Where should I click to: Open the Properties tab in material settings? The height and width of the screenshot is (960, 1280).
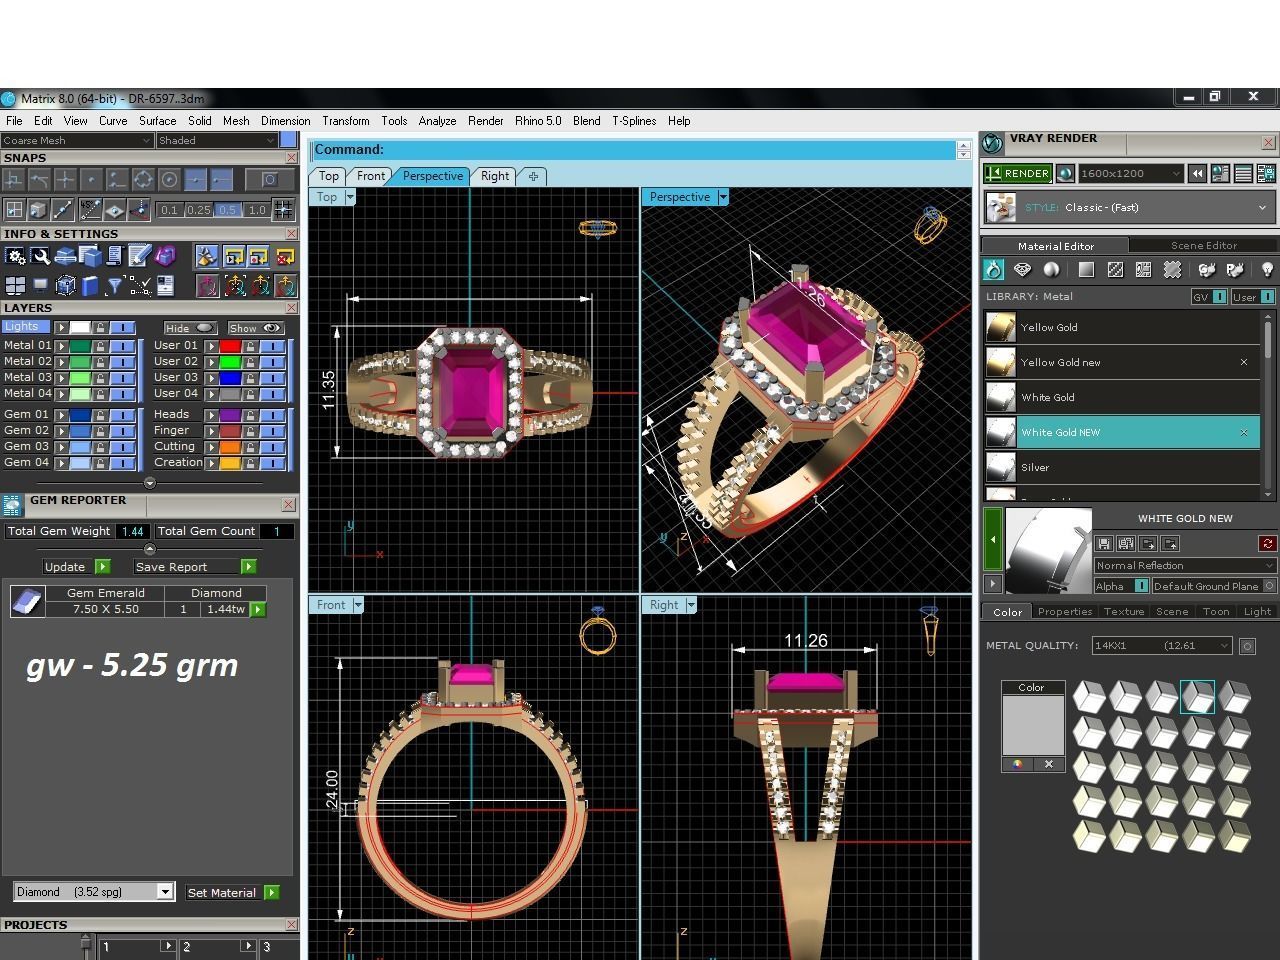[1064, 611]
